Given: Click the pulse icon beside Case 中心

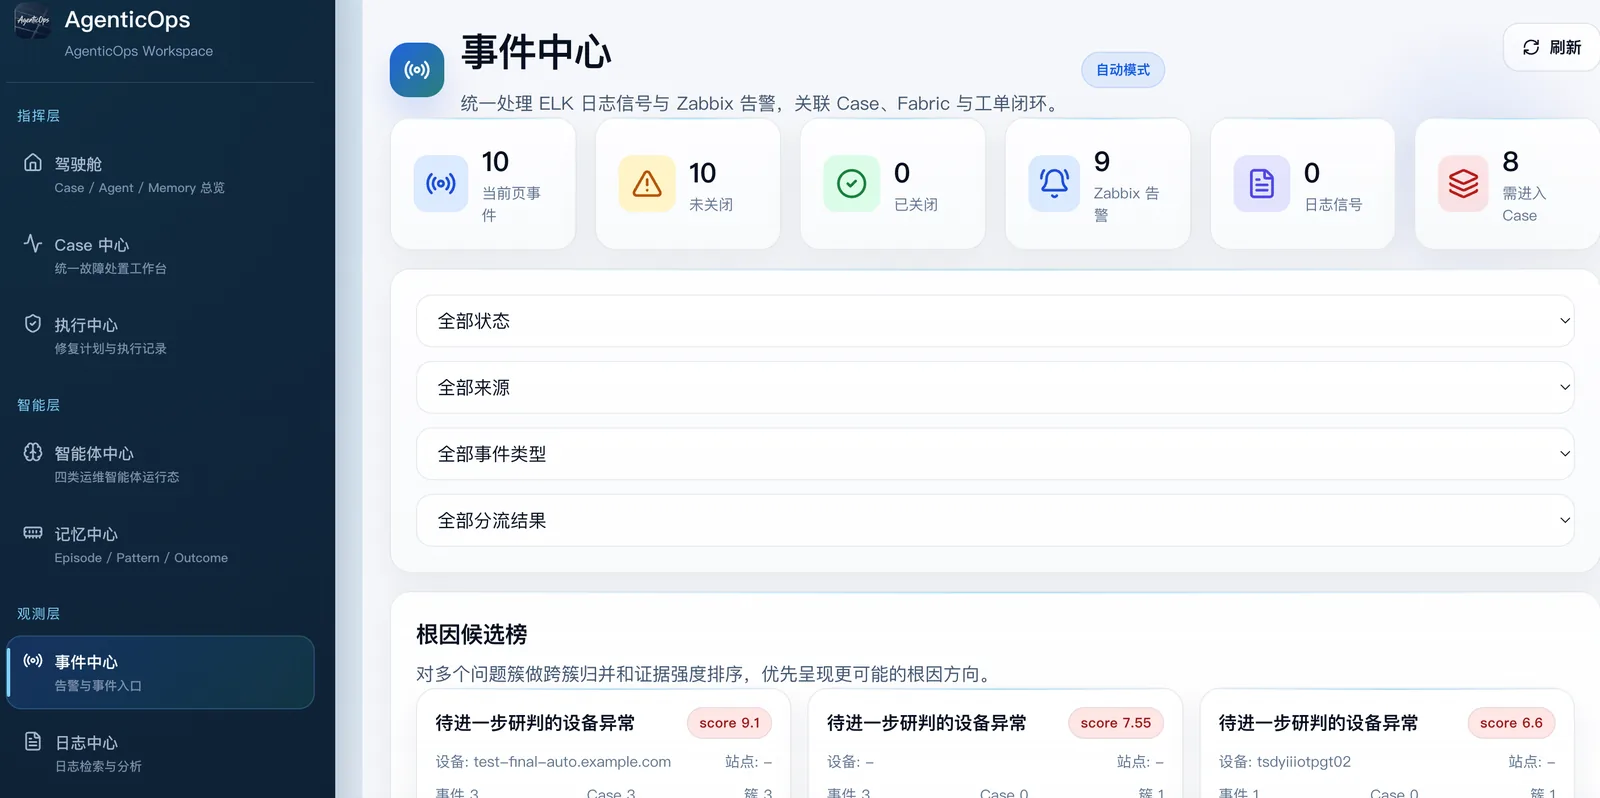Looking at the screenshot, I should tap(33, 243).
